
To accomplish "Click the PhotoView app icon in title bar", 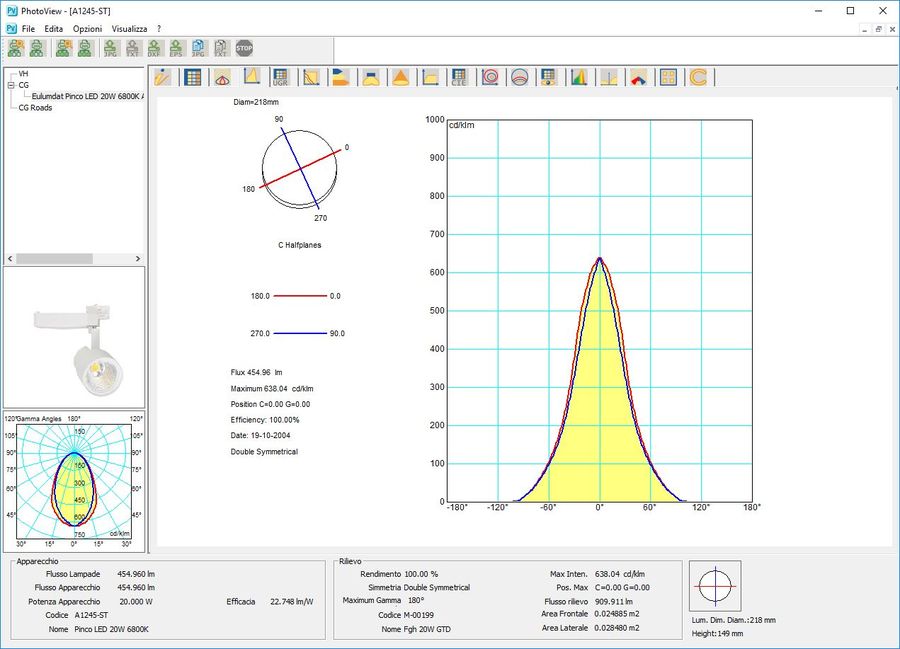I will (x=11, y=11).
